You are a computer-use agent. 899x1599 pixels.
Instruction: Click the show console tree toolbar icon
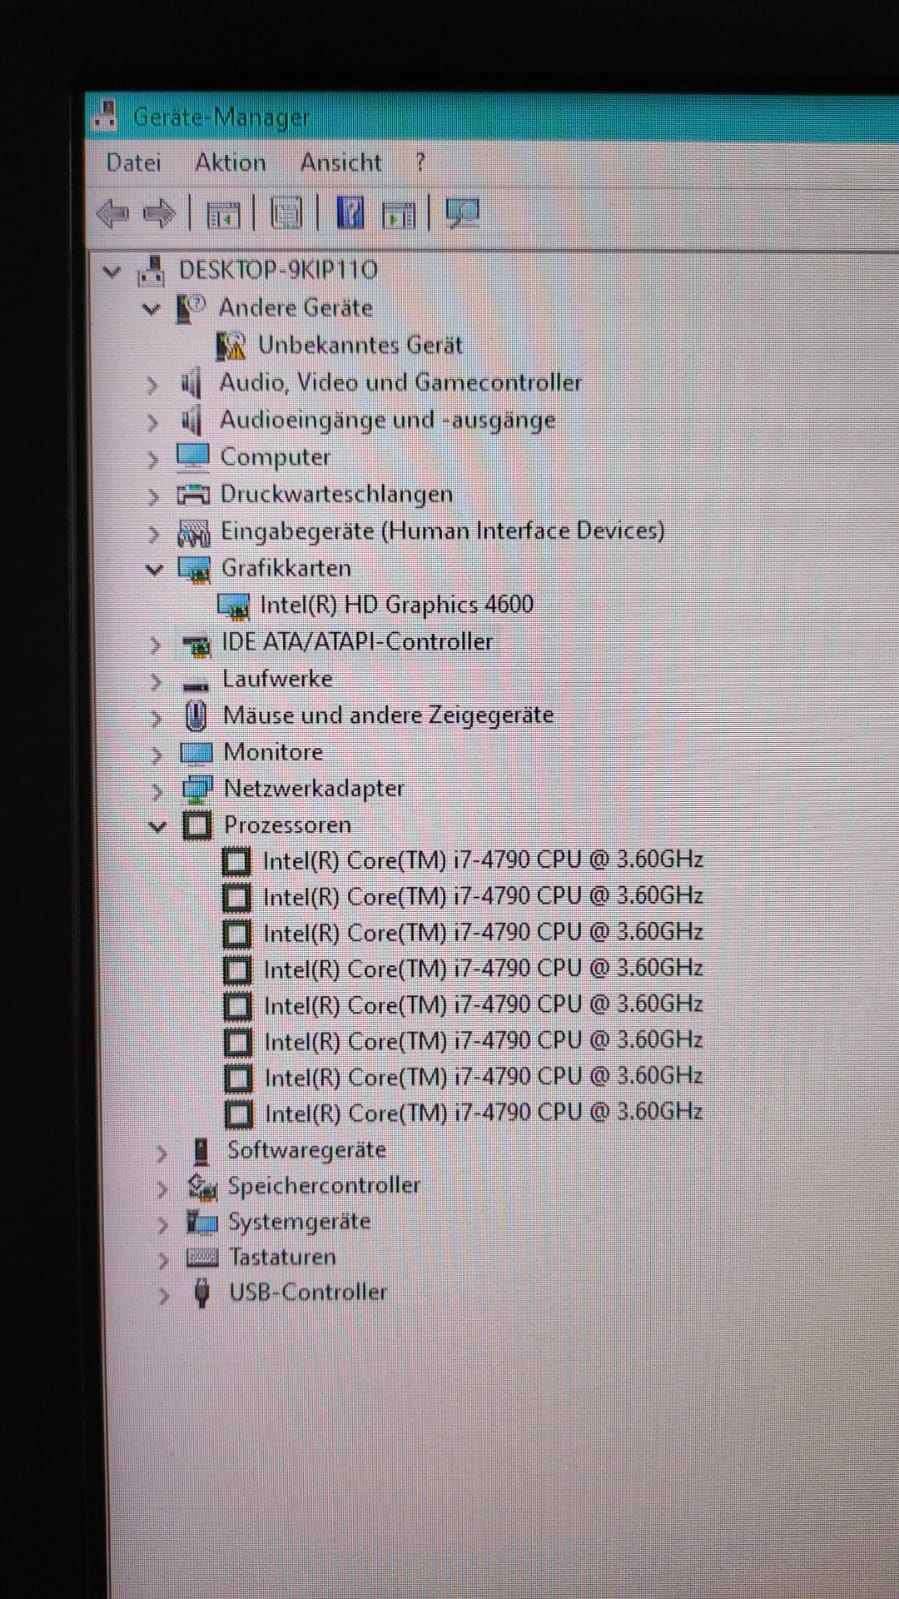223,214
